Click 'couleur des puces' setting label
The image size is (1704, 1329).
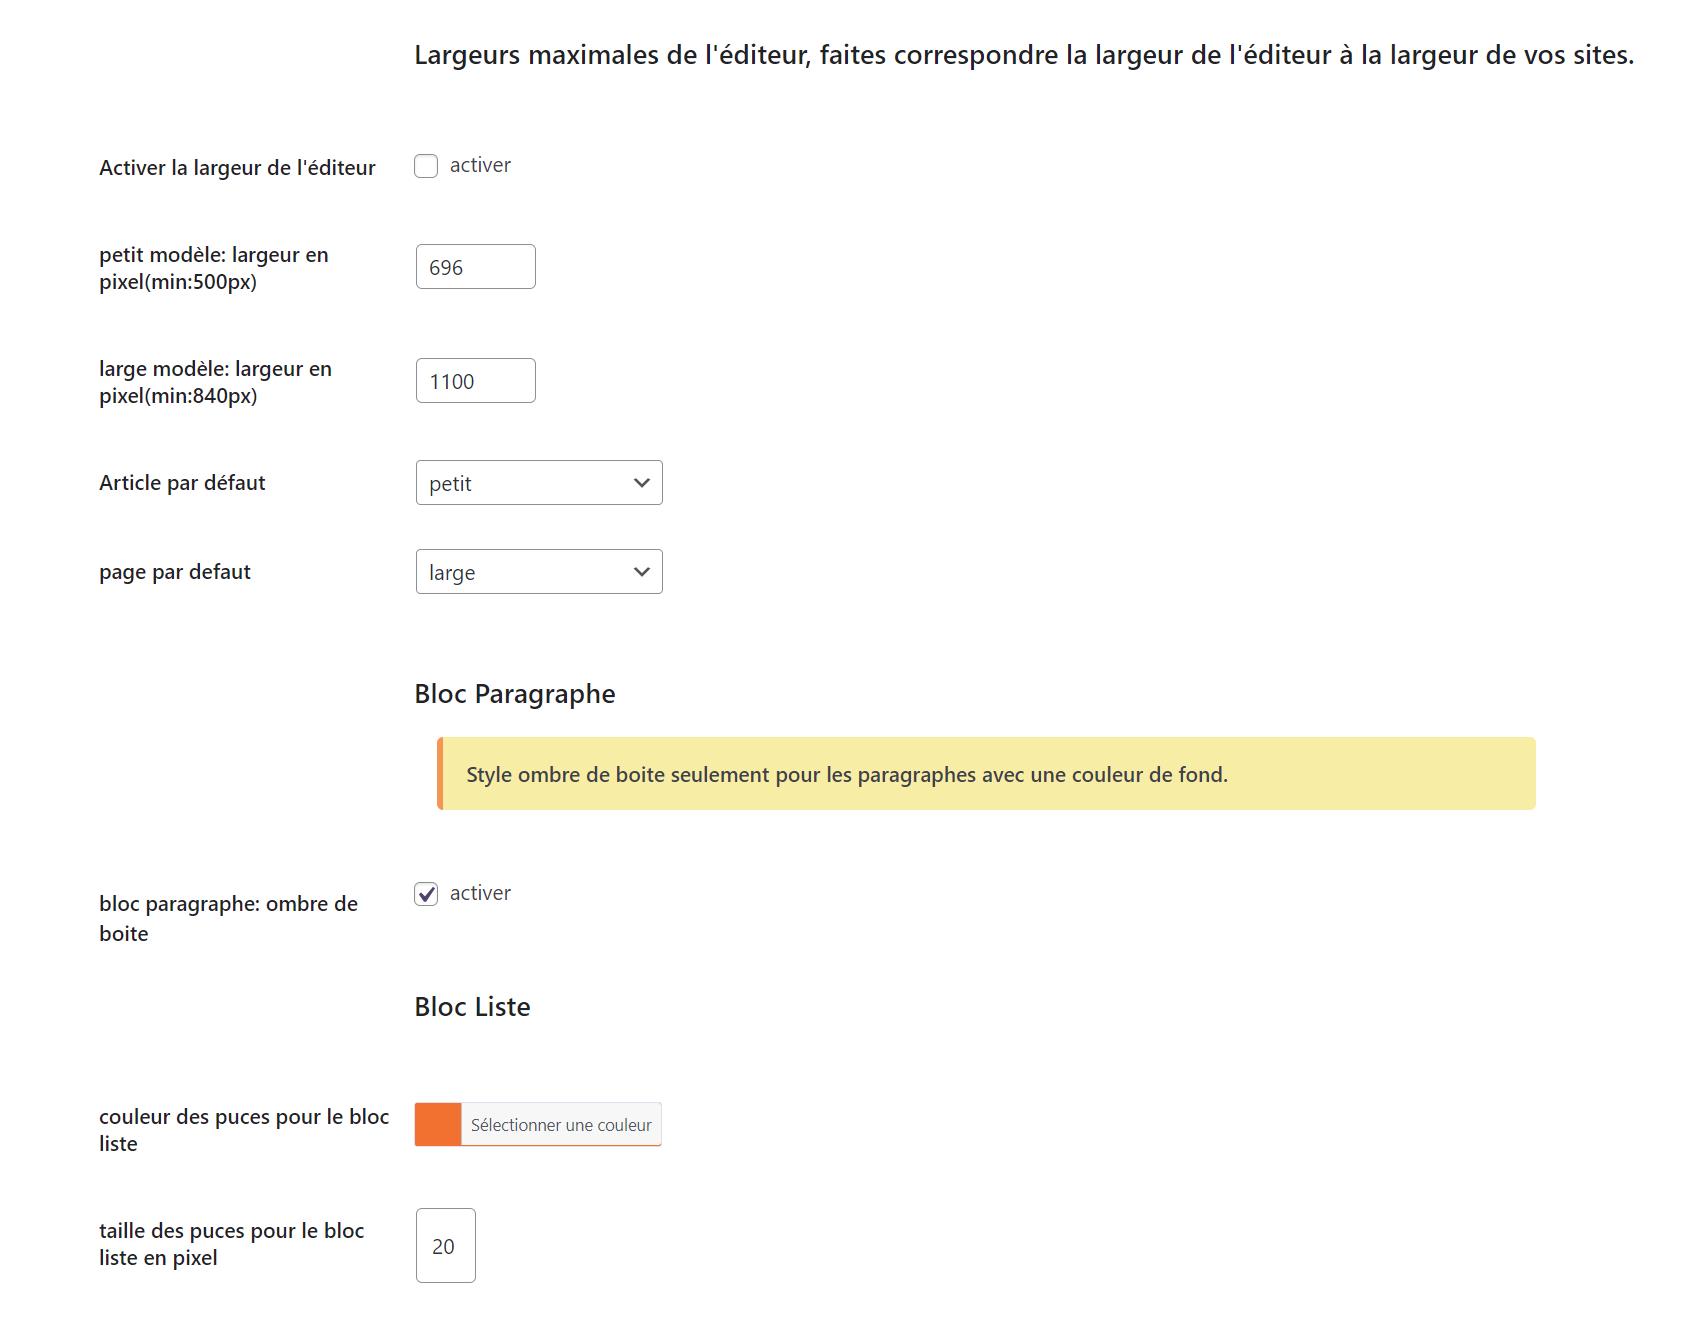[x=244, y=1130]
